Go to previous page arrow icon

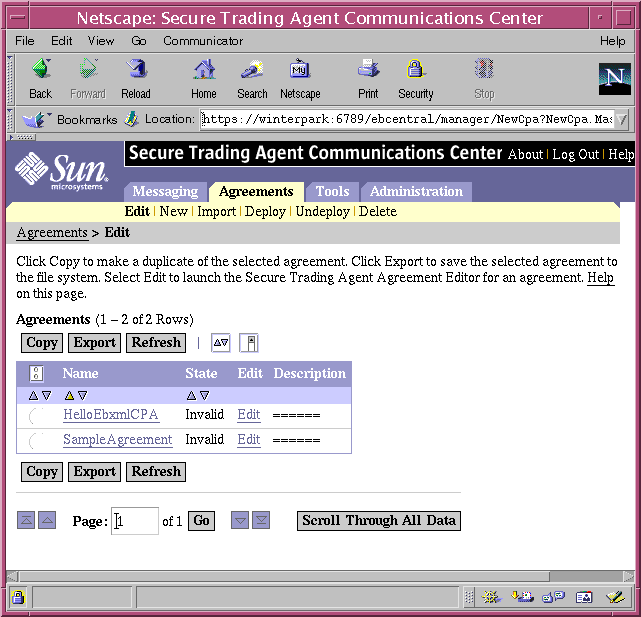coord(47,520)
